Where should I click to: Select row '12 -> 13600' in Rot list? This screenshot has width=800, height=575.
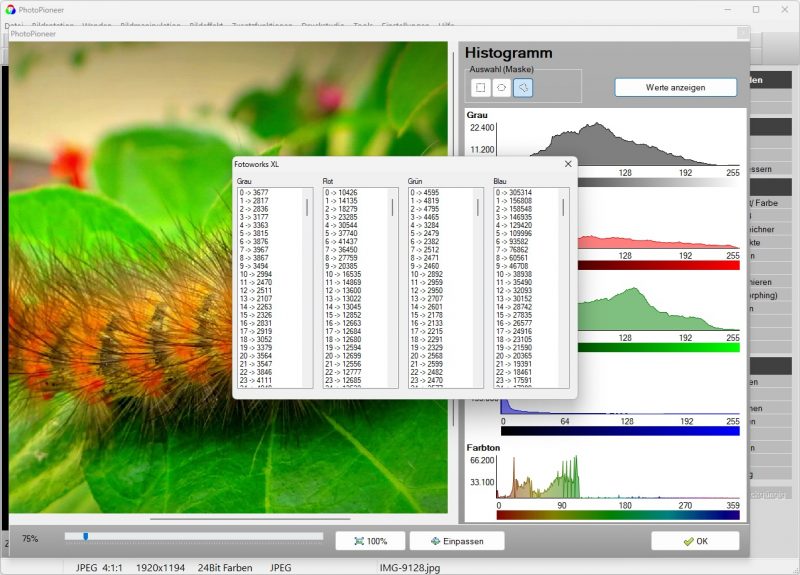coord(343,290)
